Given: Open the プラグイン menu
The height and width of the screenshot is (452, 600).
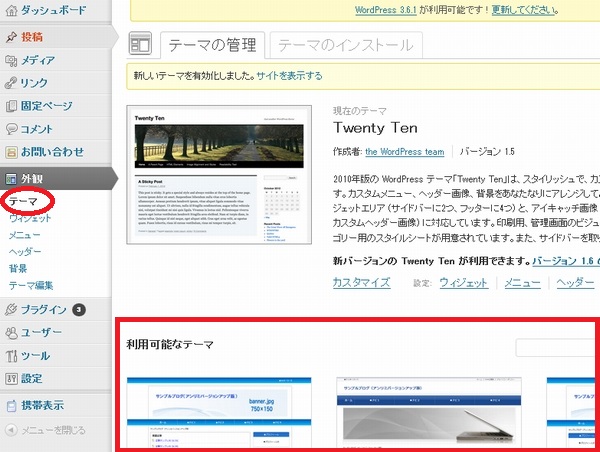Looking at the screenshot, I should pos(44,310).
